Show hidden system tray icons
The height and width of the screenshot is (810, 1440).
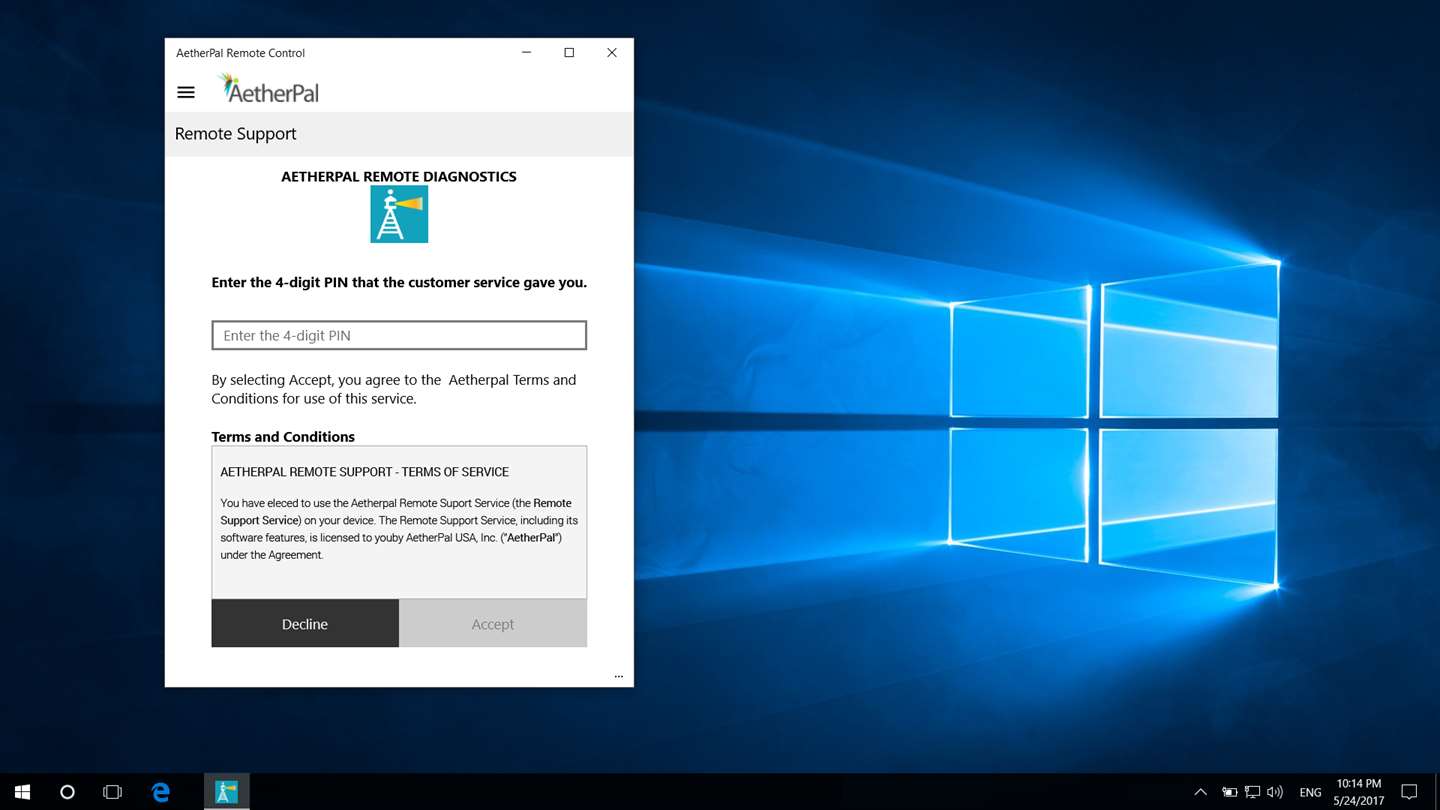tap(1201, 792)
